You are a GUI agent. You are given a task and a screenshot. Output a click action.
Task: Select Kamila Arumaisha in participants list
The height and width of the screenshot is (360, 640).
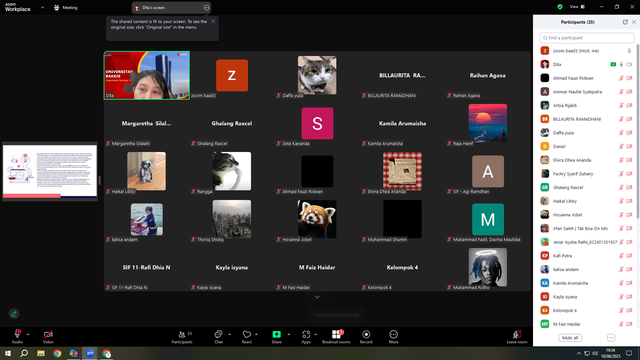pyautogui.click(x=587, y=283)
